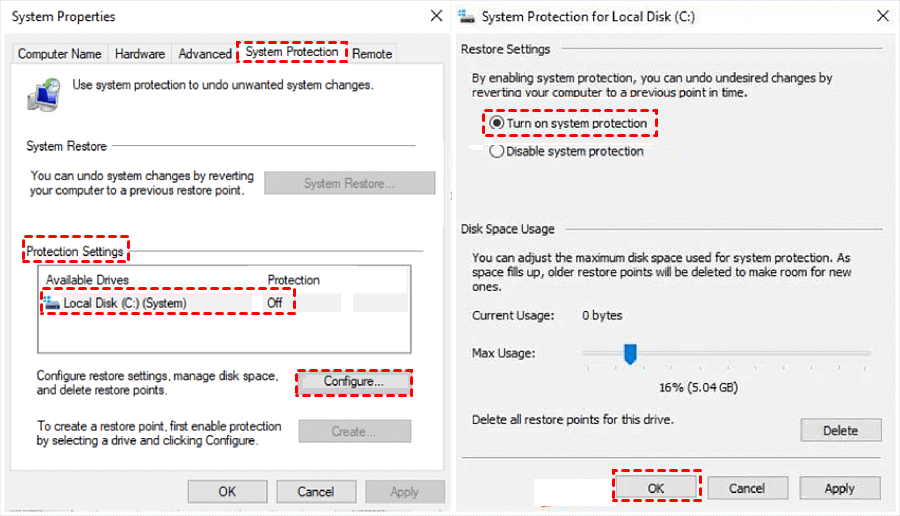Click the Configure... button

354,382
